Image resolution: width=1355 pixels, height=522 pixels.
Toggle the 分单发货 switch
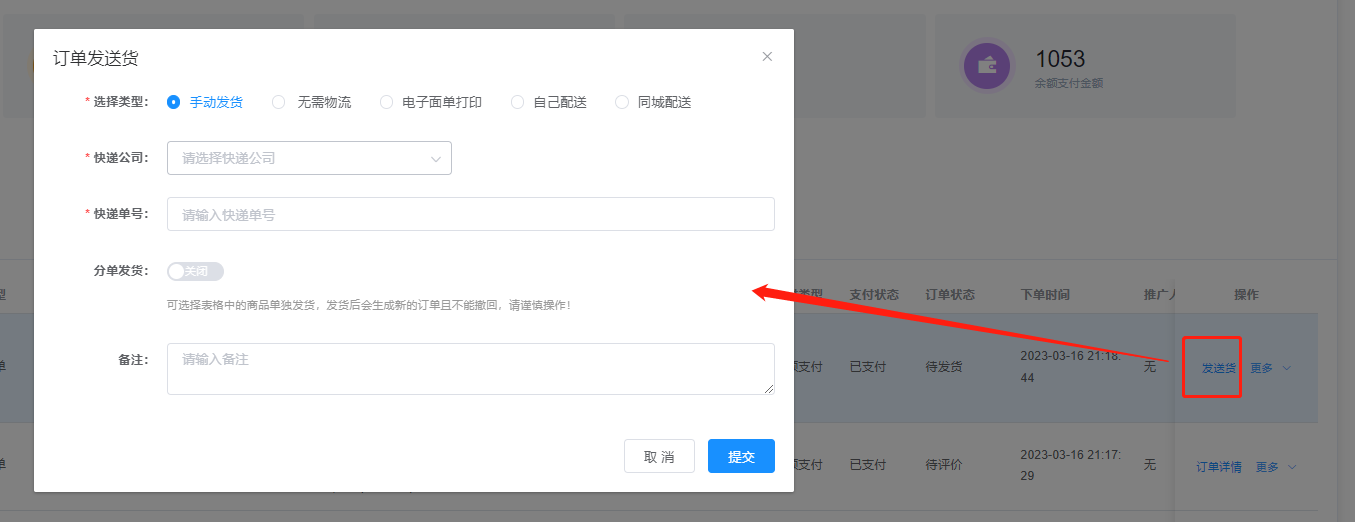(x=195, y=271)
